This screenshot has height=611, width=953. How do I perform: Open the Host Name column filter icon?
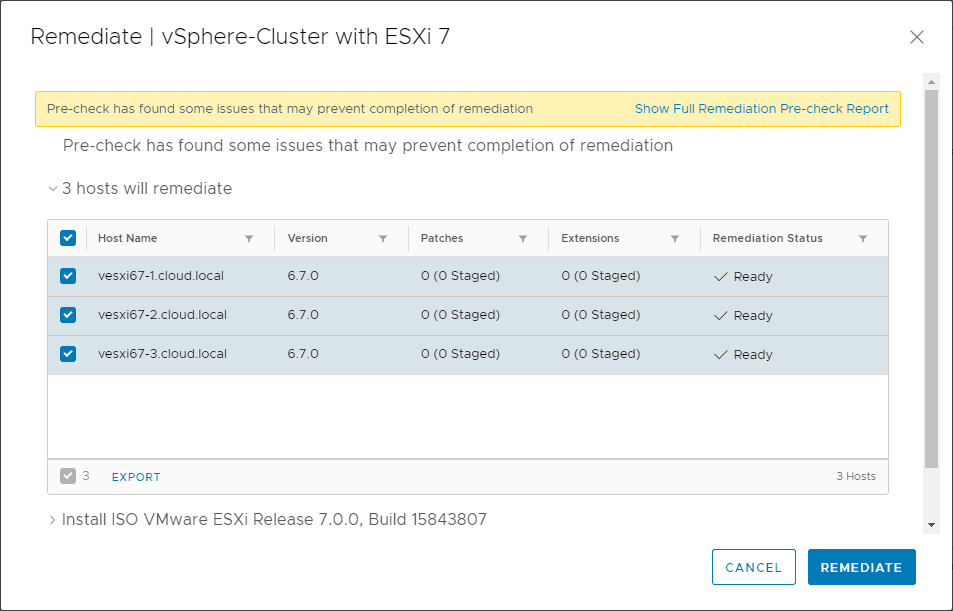pos(249,239)
